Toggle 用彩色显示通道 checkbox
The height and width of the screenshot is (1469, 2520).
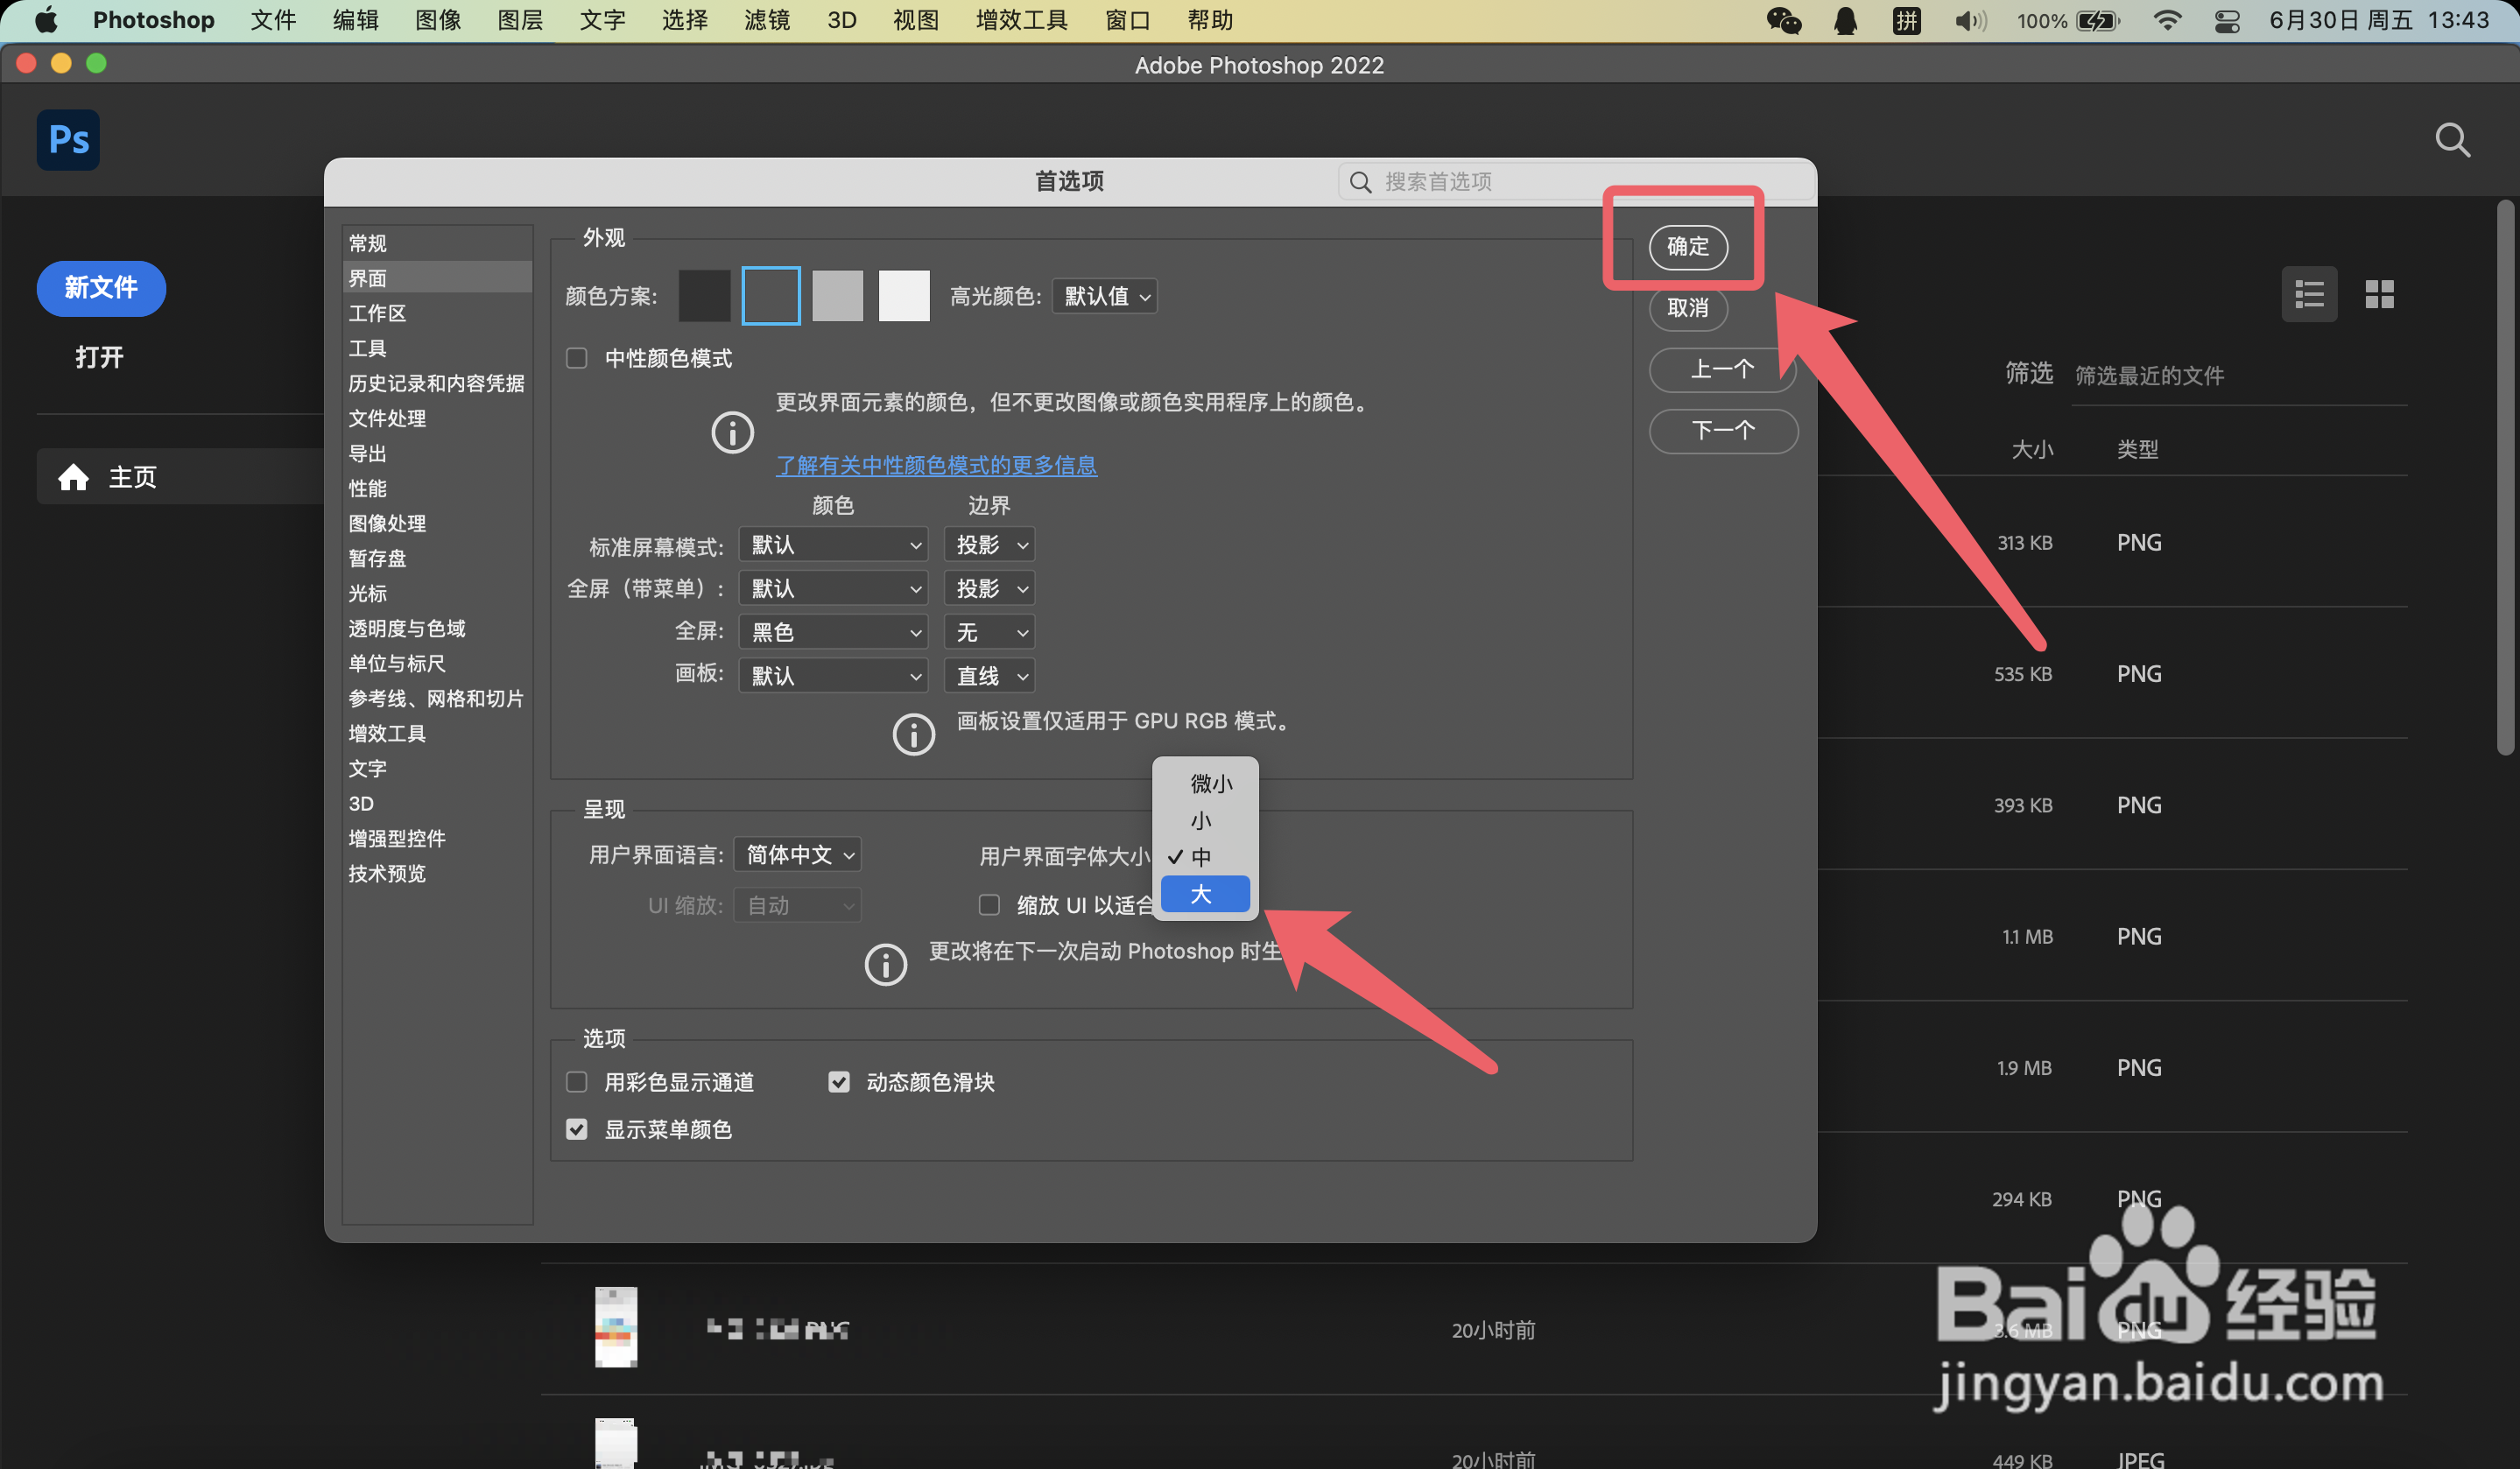coord(577,1082)
